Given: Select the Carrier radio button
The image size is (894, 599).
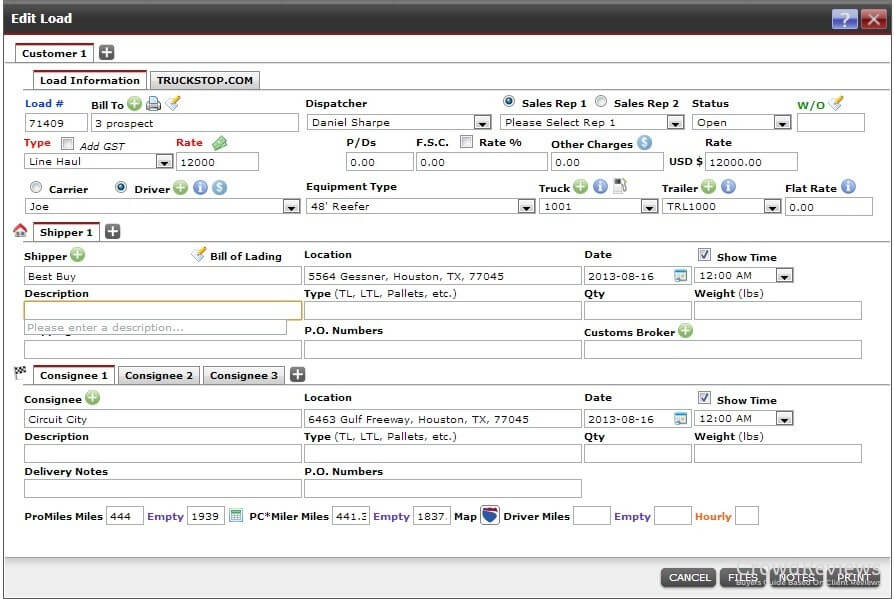Looking at the screenshot, I should tap(36, 187).
